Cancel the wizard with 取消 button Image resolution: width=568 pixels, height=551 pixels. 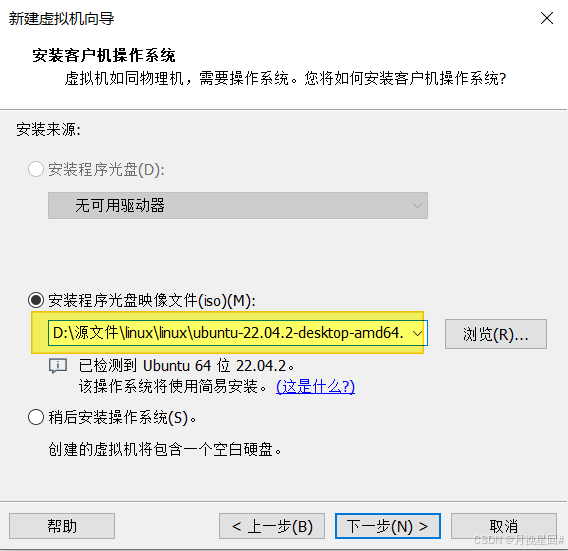click(504, 526)
